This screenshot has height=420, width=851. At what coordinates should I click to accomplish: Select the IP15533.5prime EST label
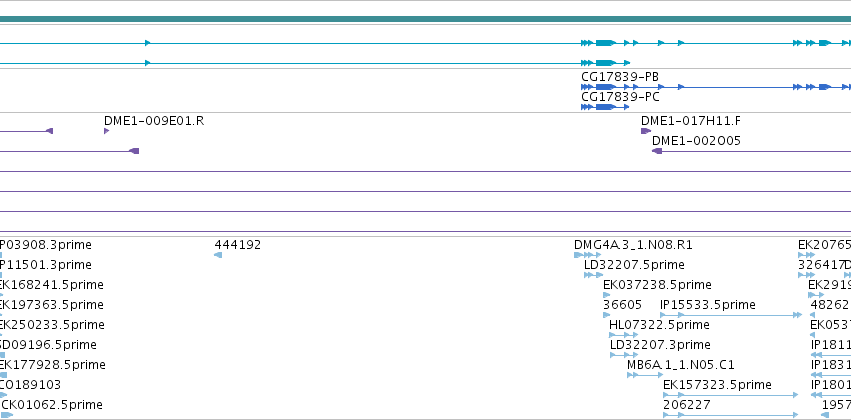[x=708, y=305]
